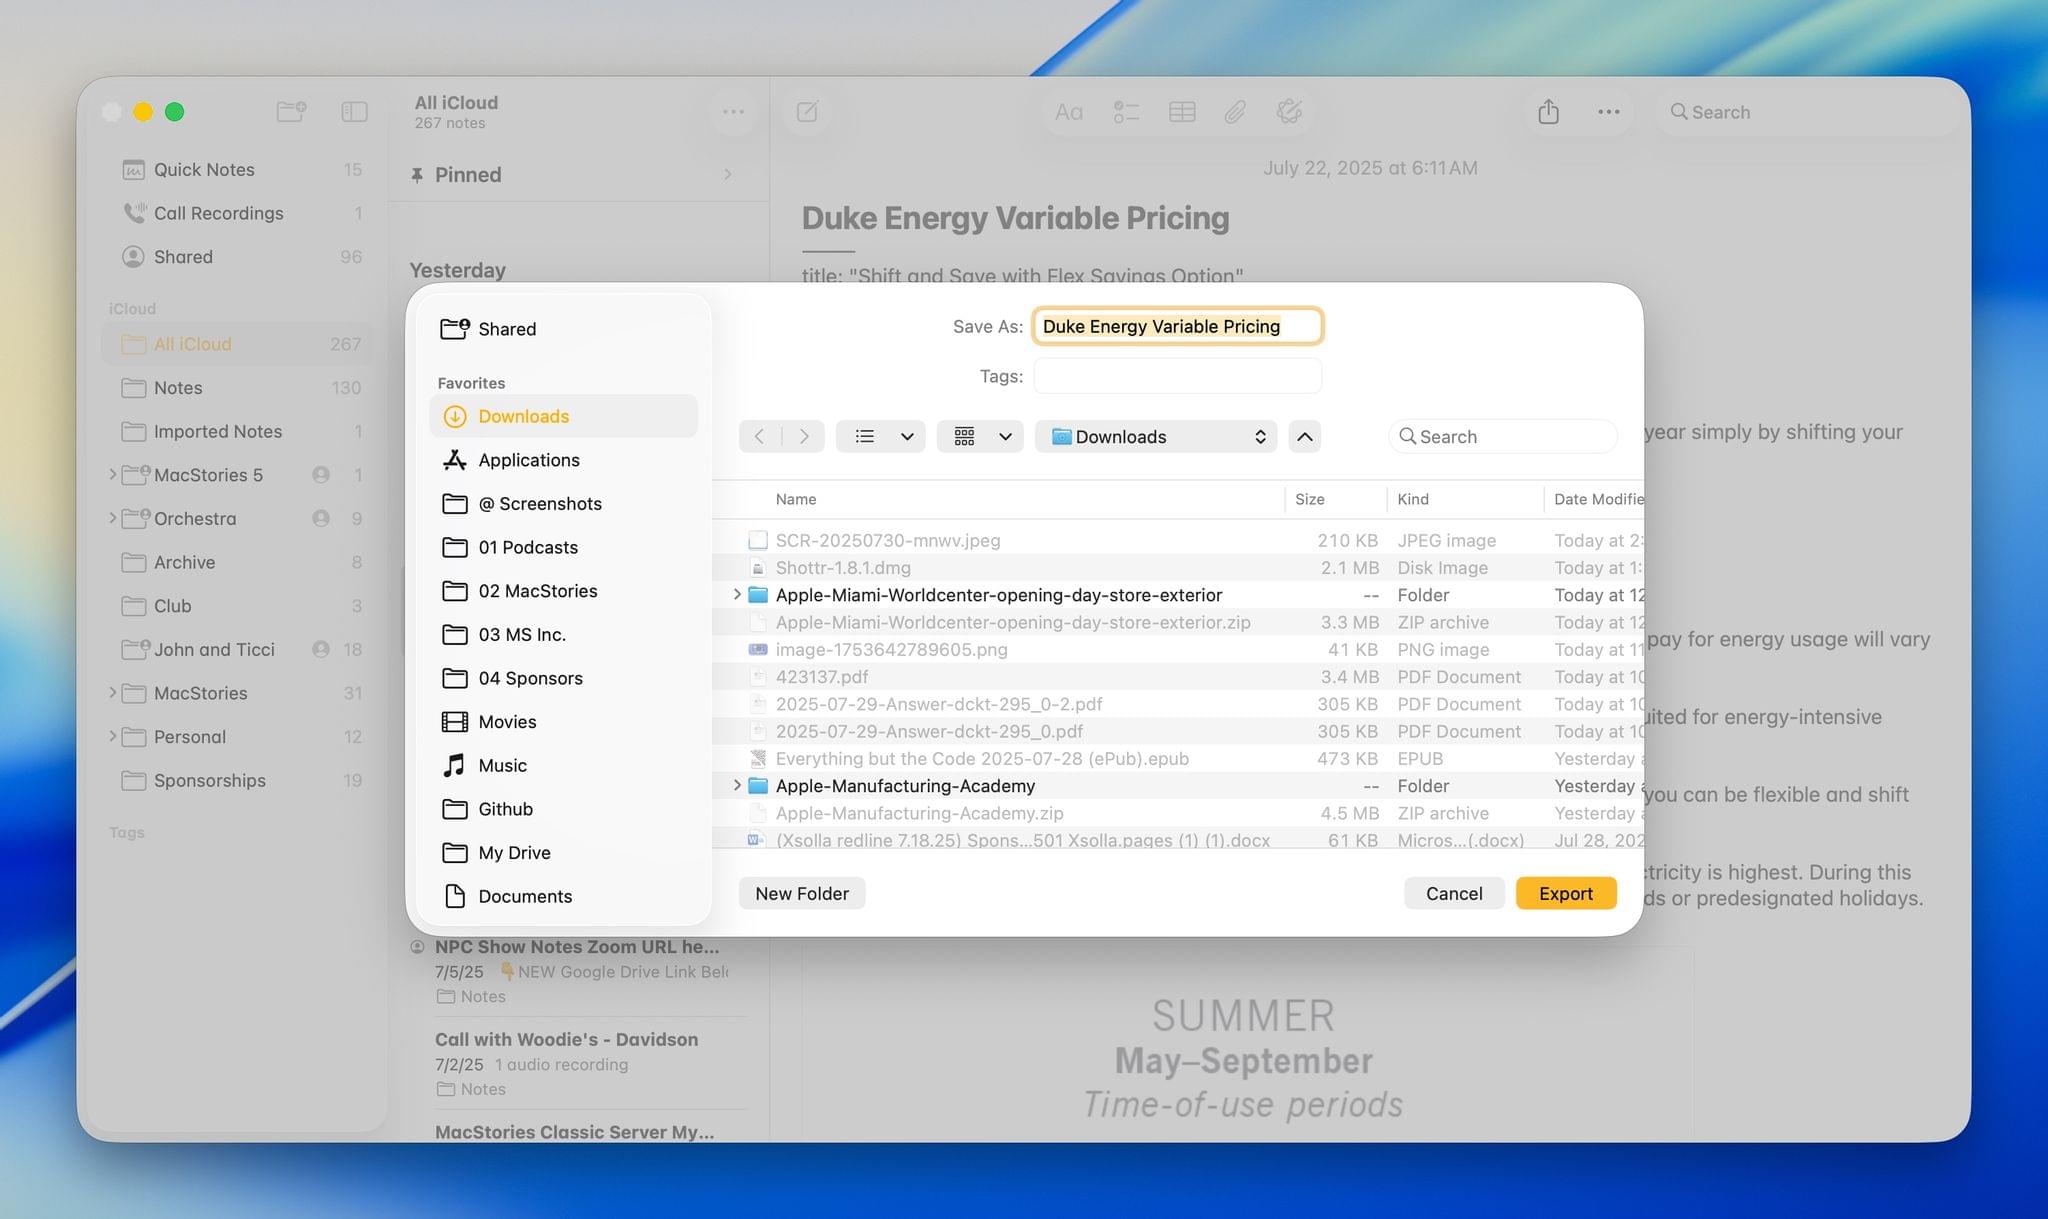The width and height of the screenshot is (2048, 1219).
Task: Switch to list view in save dialog
Action: point(865,436)
